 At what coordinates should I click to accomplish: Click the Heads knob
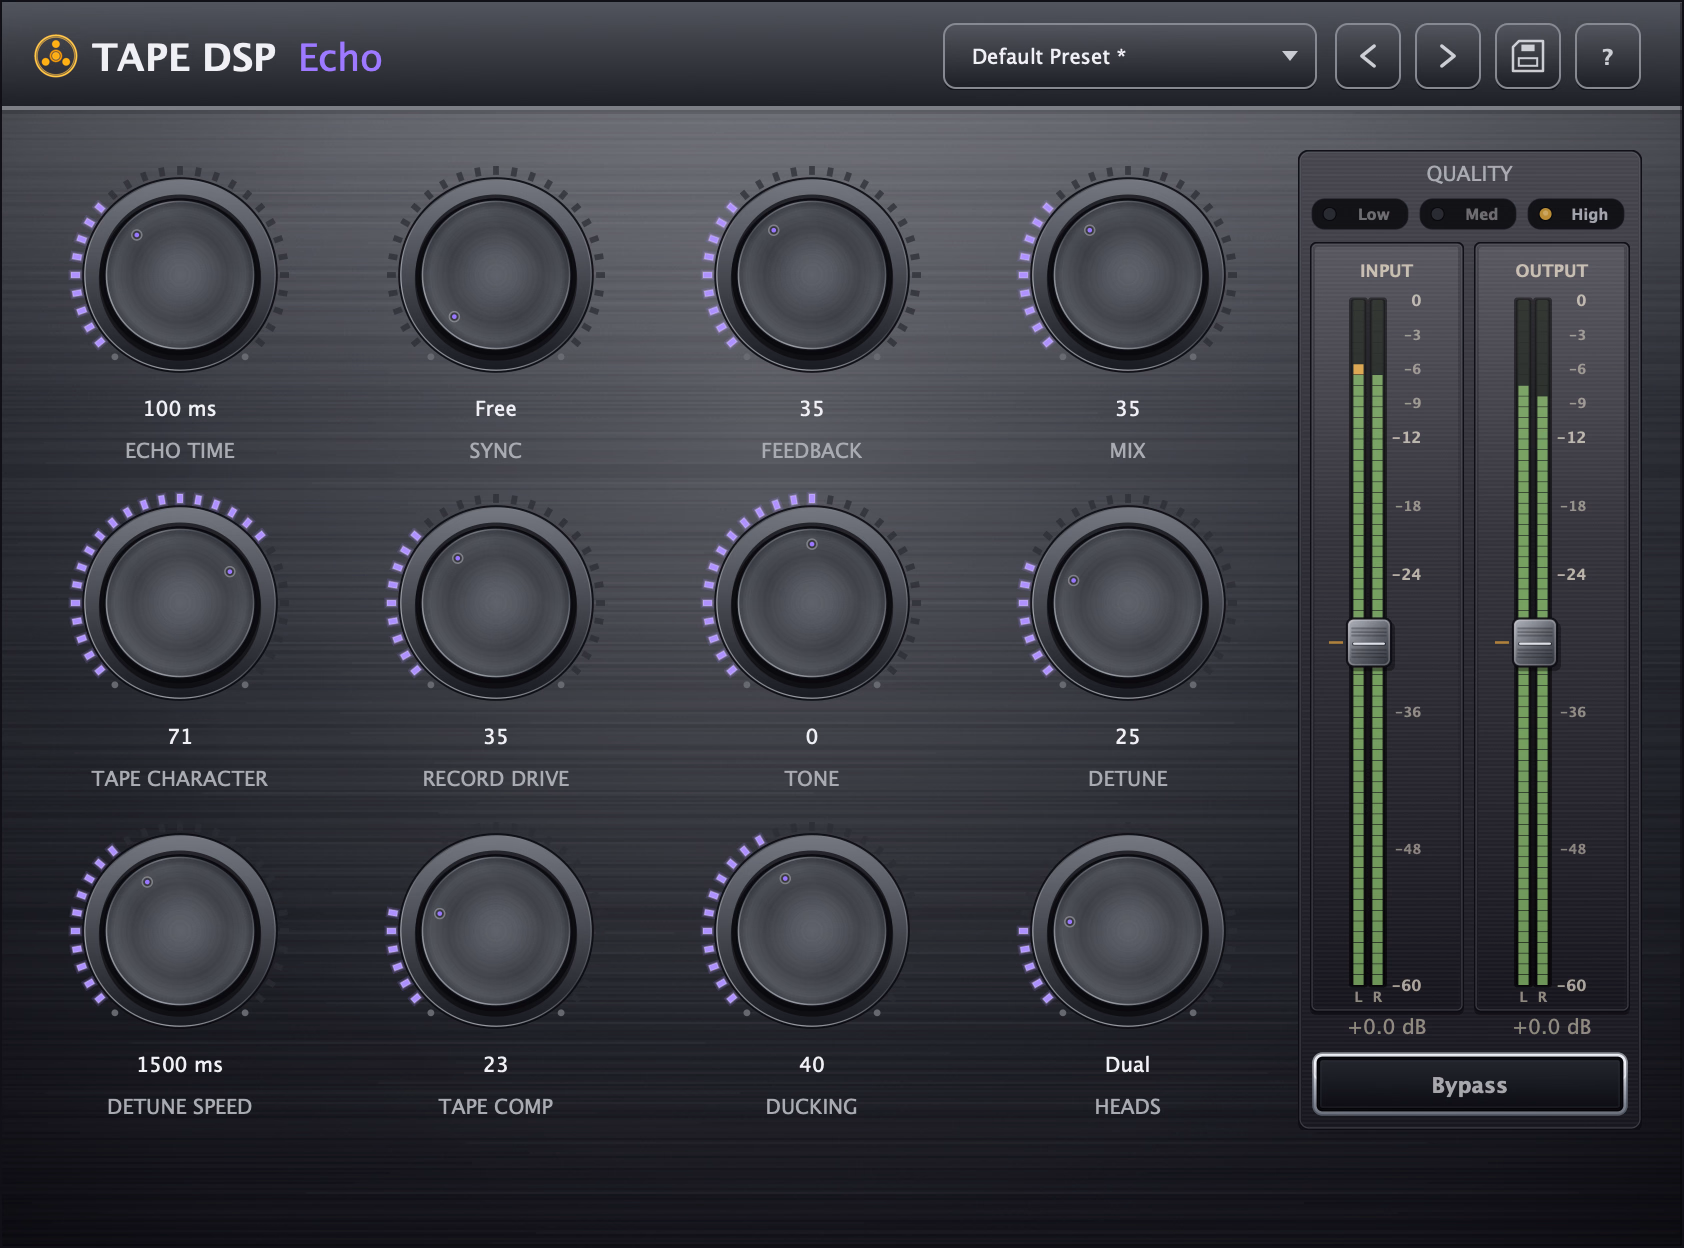(1128, 931)
